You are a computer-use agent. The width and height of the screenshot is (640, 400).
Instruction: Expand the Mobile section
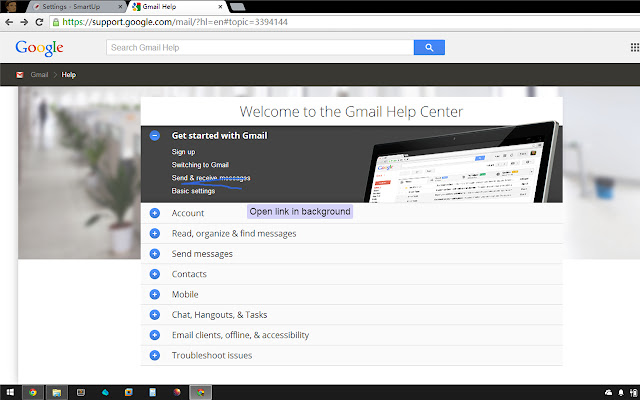[155, 294]
